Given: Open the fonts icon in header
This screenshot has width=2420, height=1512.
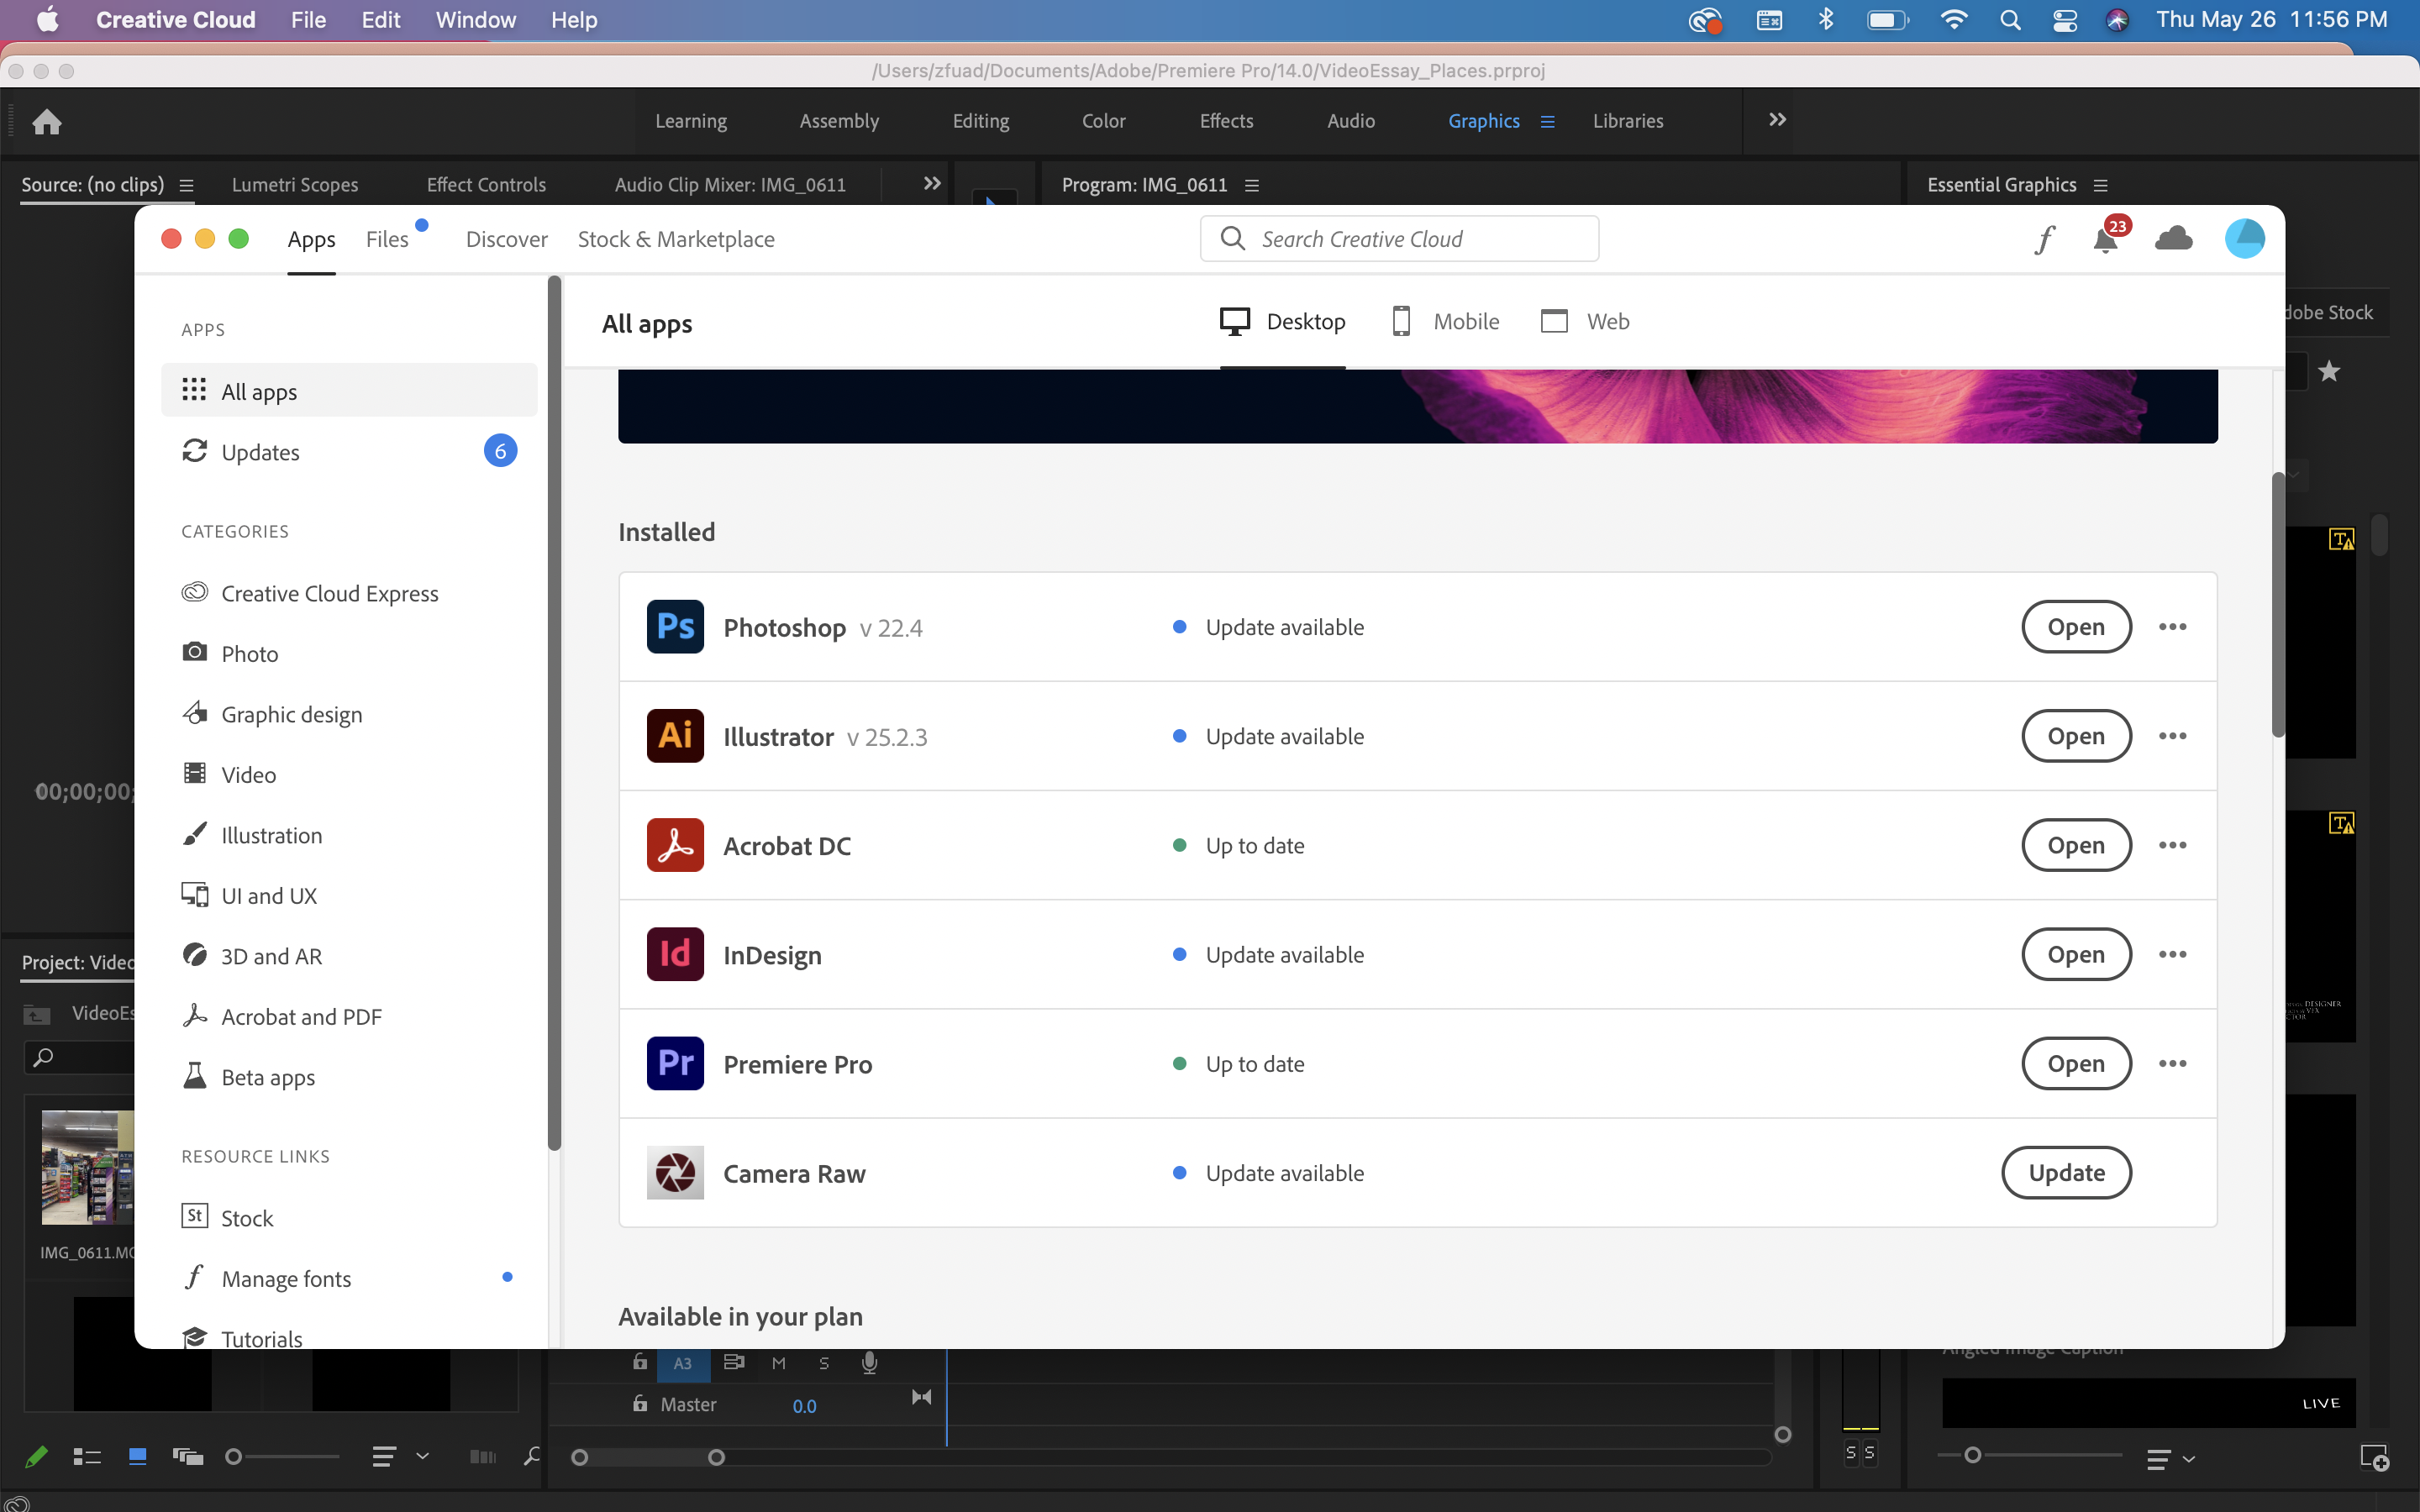Looking at the screenshot, I should [2045, 239].
